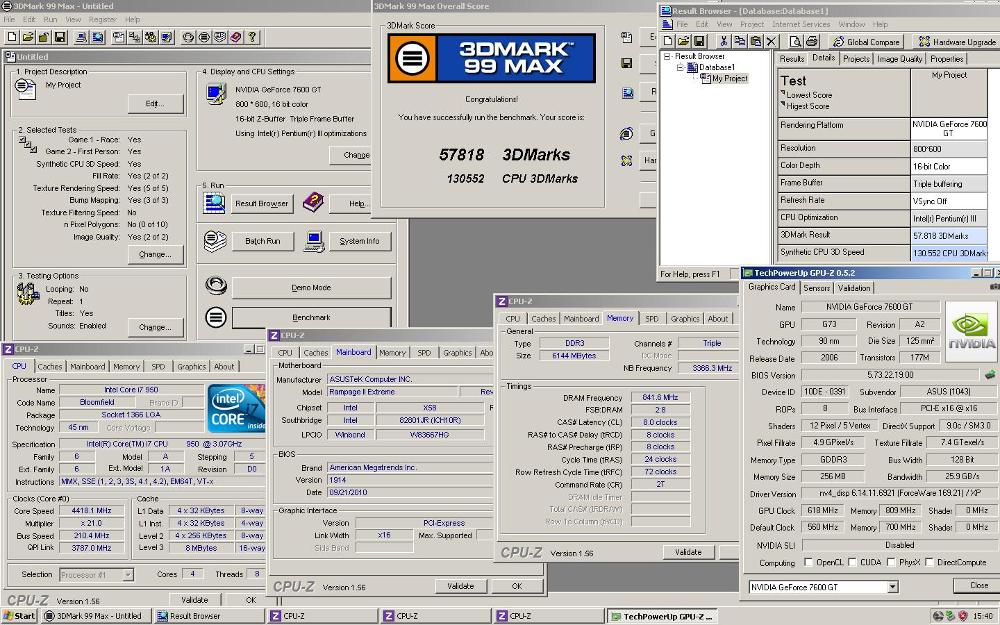Click the benchmark striped-circle toolbar icon in 3DMark

[204, 38]
